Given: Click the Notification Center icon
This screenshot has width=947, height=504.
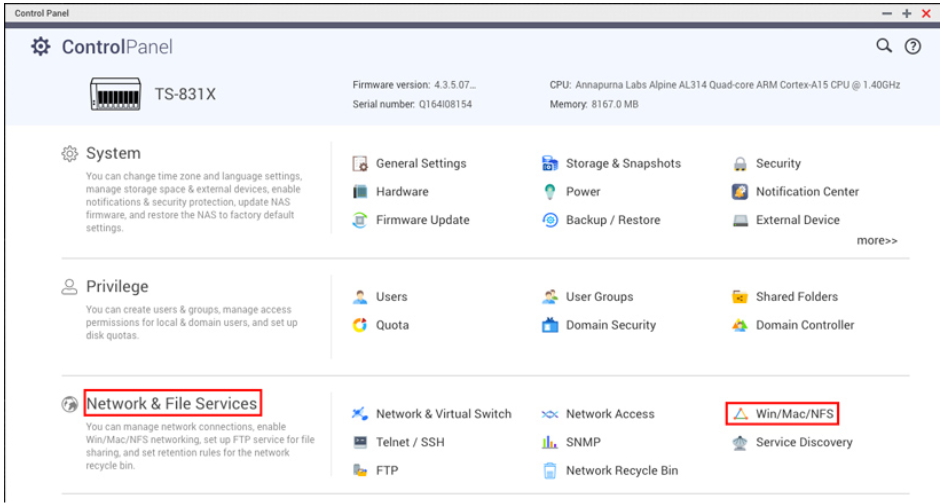Looking at the screenshot, I should (740, 192).
